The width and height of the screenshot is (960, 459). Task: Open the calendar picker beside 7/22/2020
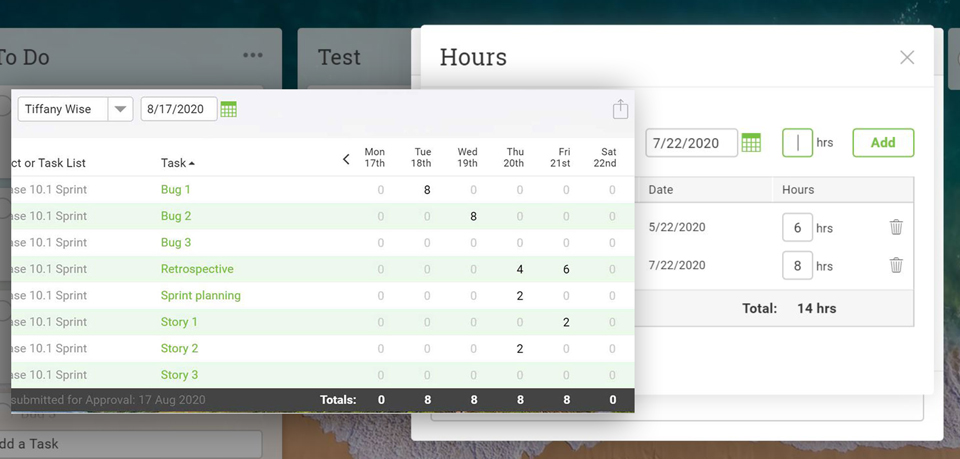751,143
